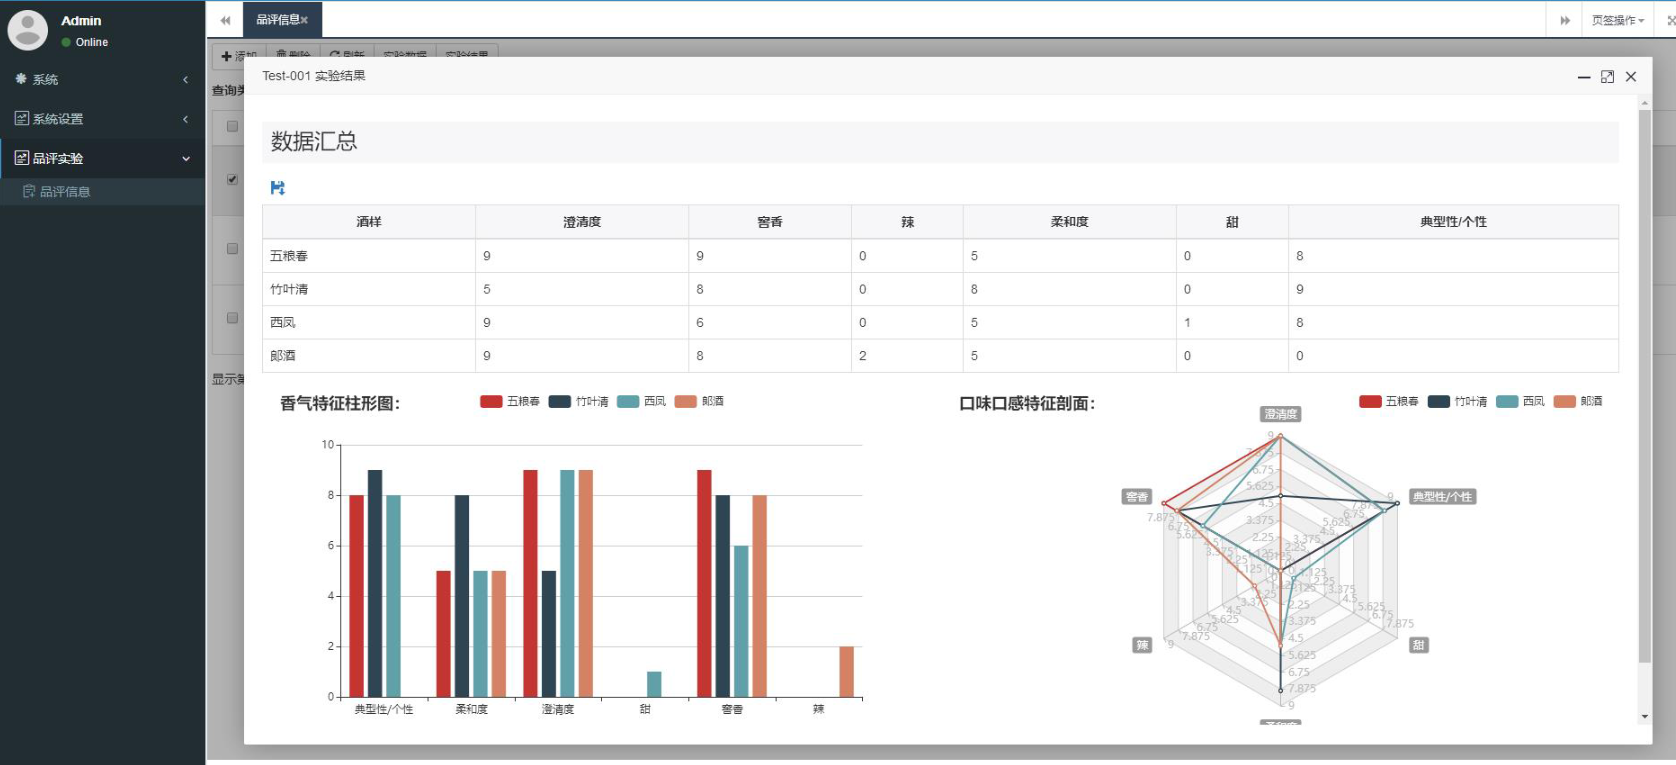Image resolution: width=1676 pixels, height=765 pixels.
Task: Maximize the Test-001 实验结果 dialog
Action: point(1607,77)
